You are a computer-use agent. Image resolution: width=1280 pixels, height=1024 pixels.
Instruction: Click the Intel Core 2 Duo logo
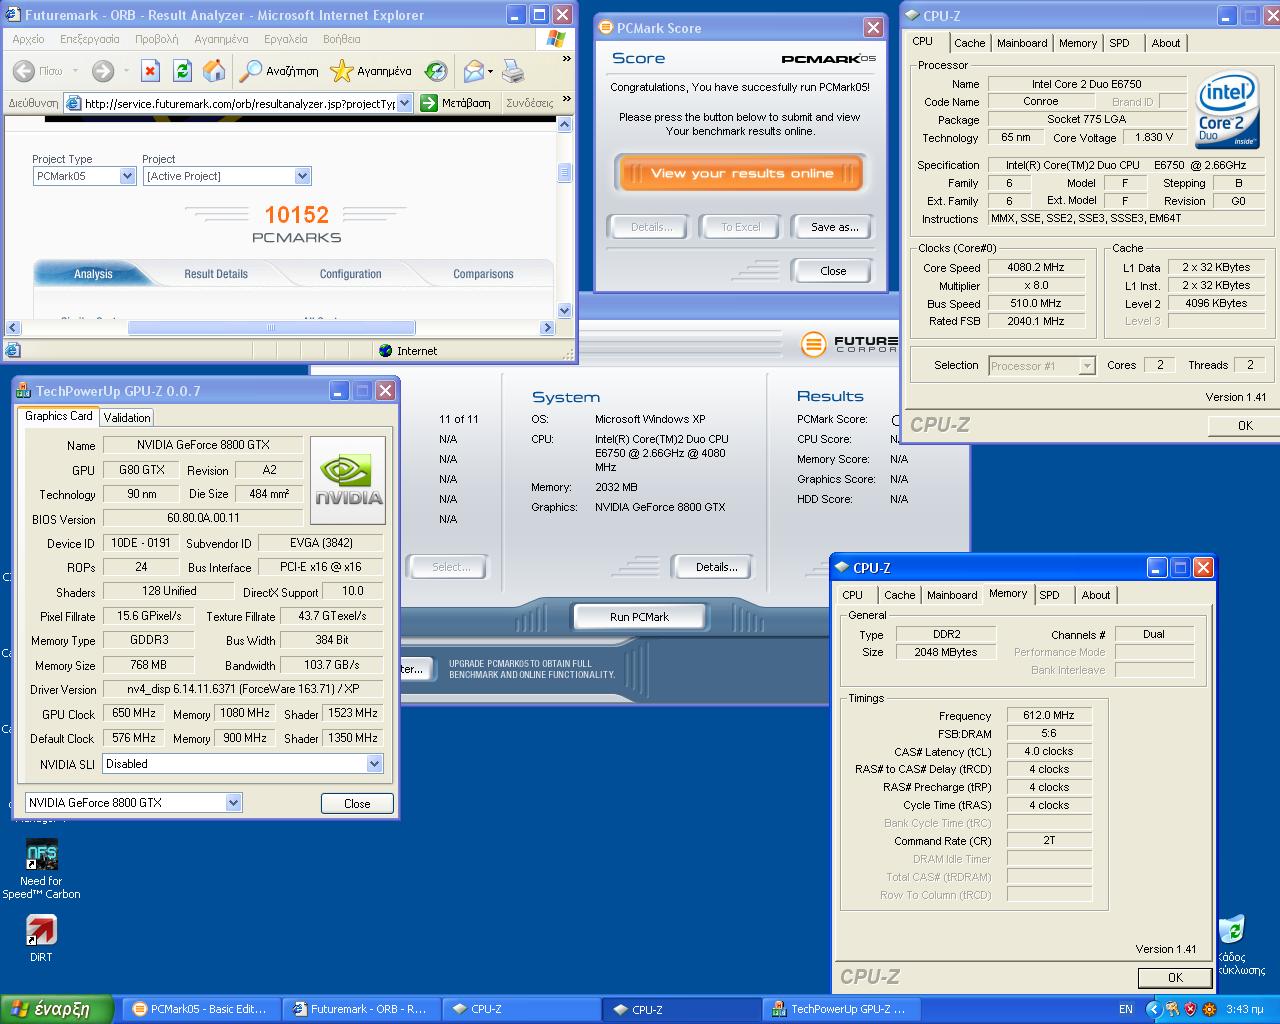[x=1226, y=109]
